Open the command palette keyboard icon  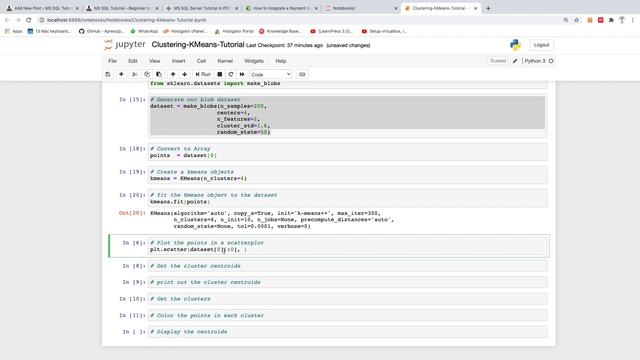point(302,74)
